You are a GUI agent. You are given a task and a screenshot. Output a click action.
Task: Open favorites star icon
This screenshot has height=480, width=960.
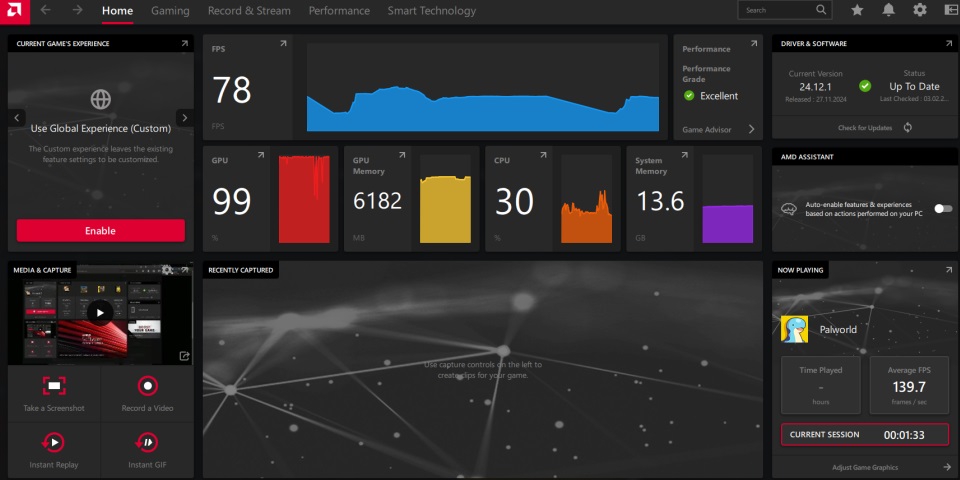pos(857,10)
